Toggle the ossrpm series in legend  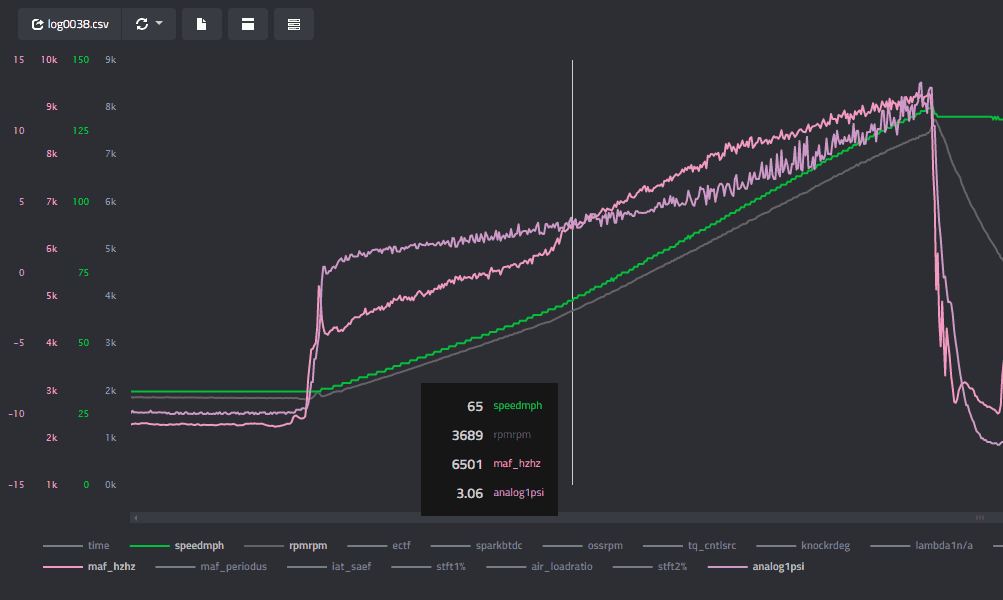[x=583, y=546]
